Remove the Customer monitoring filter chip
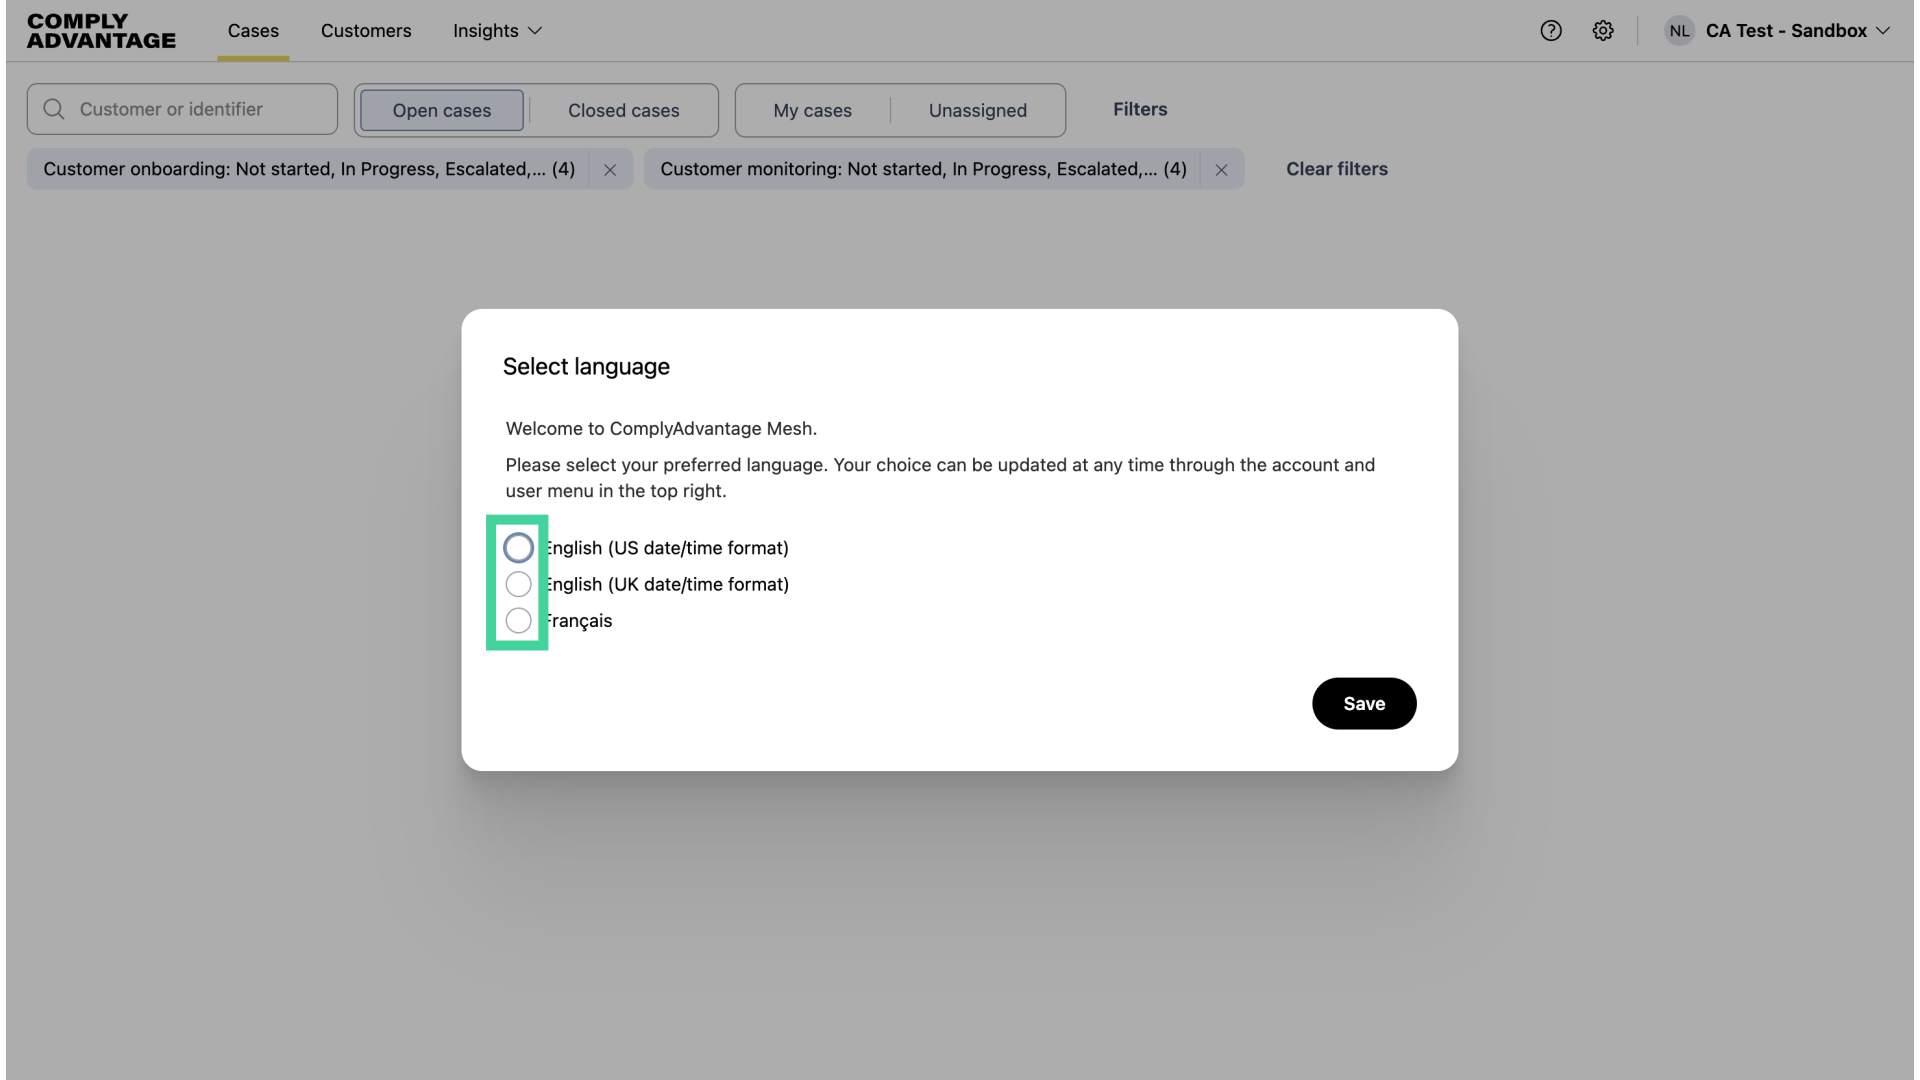Viewport: 1920px width, 1080px height. (x=1220, y=169)
